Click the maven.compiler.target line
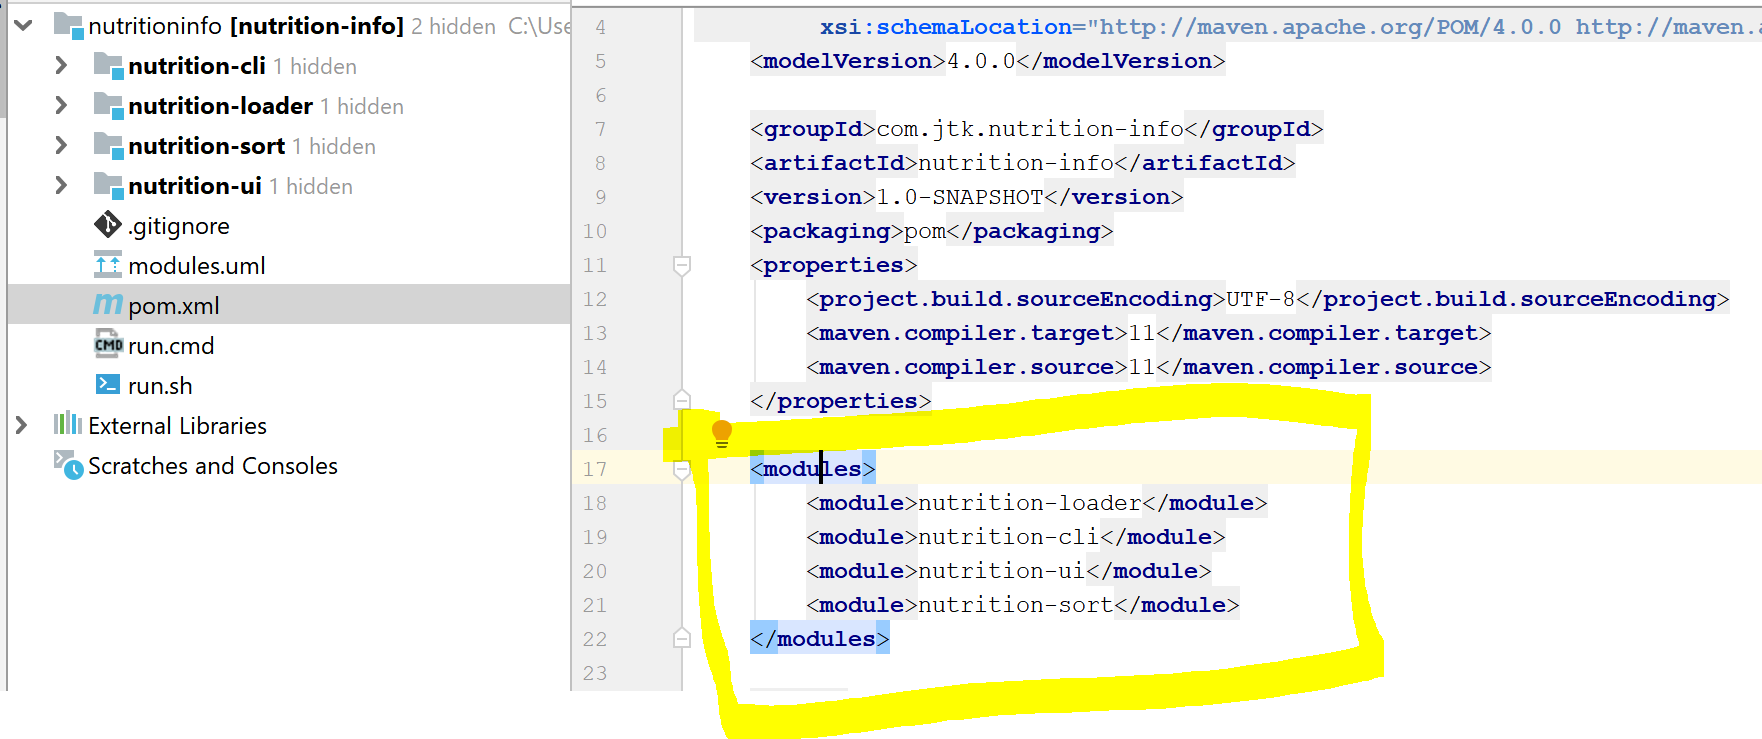1762x739 pixels. [x=1149, y=332]
